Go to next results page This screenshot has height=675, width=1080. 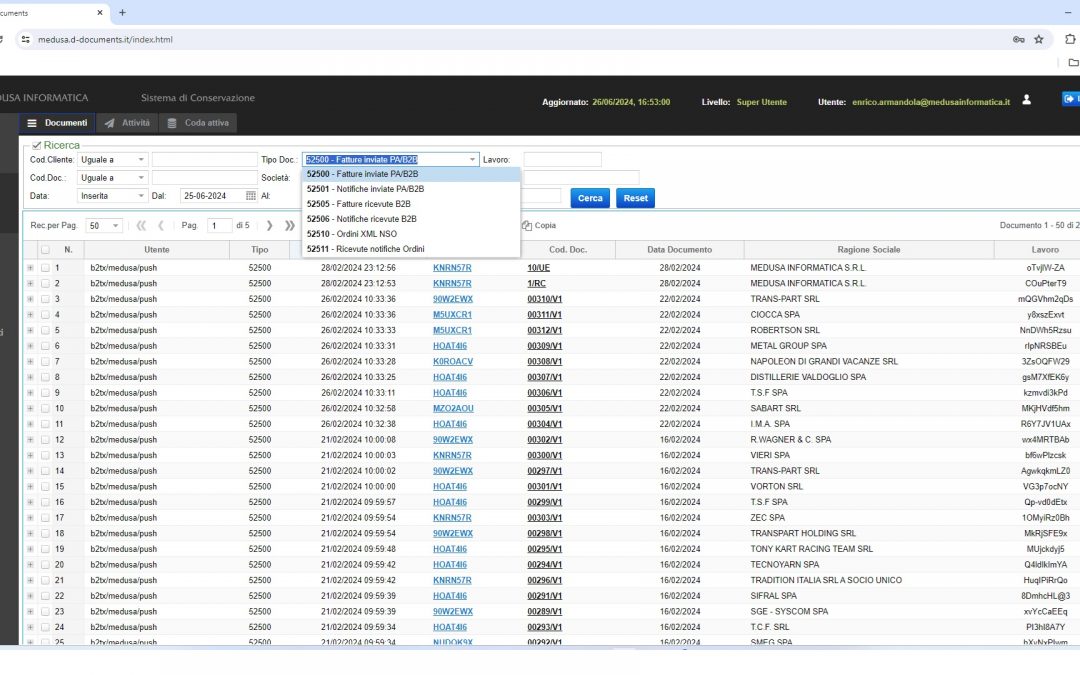pos(269,225)
